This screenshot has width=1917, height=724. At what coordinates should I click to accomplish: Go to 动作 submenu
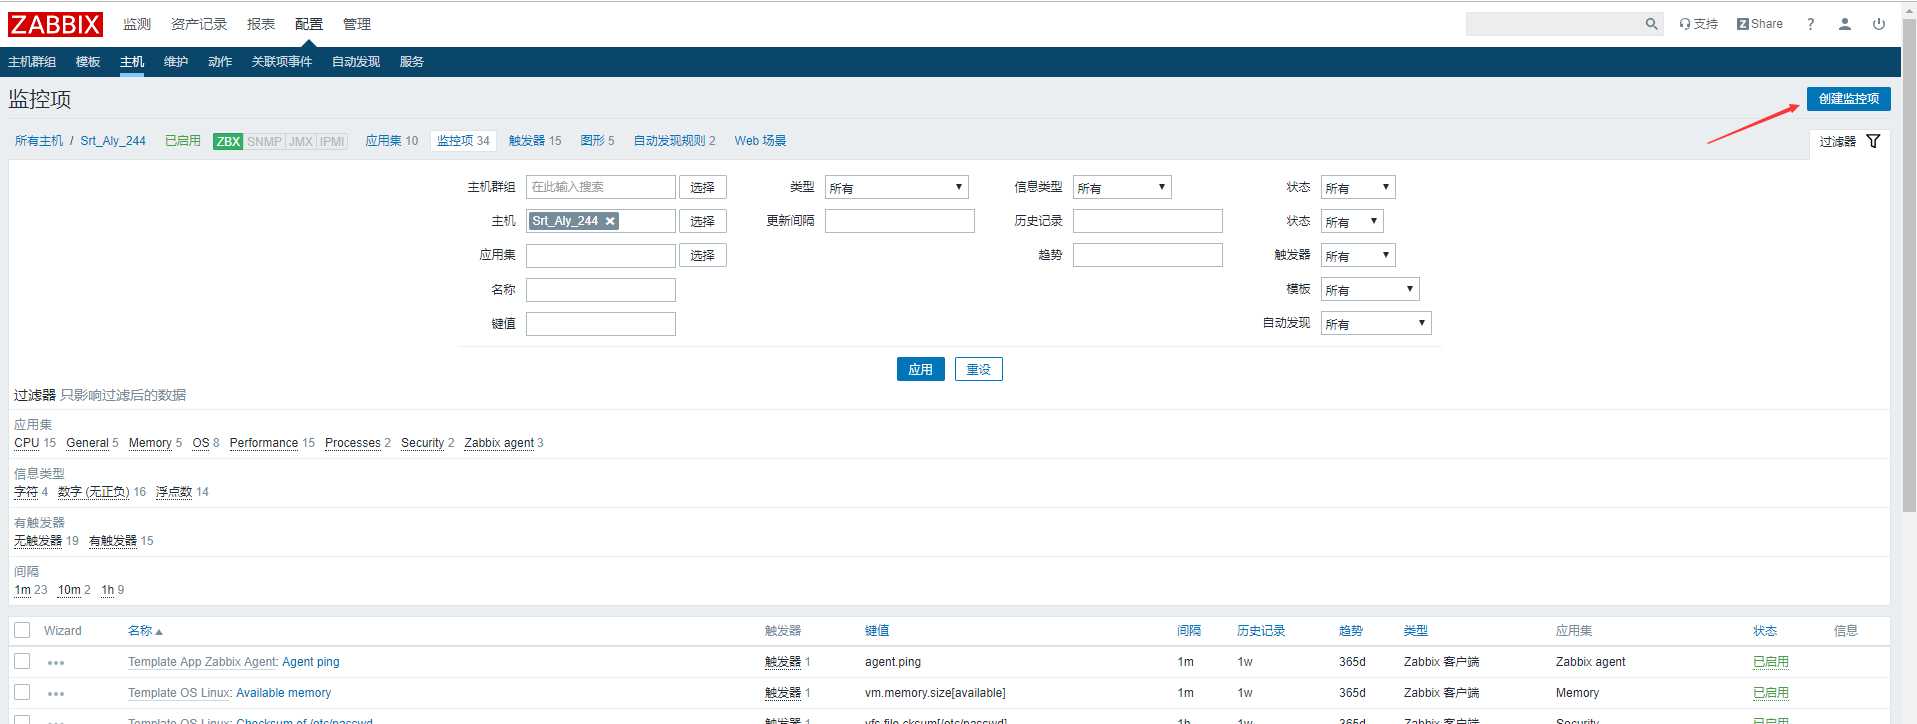pyautogui.click(x=220, y=62)
